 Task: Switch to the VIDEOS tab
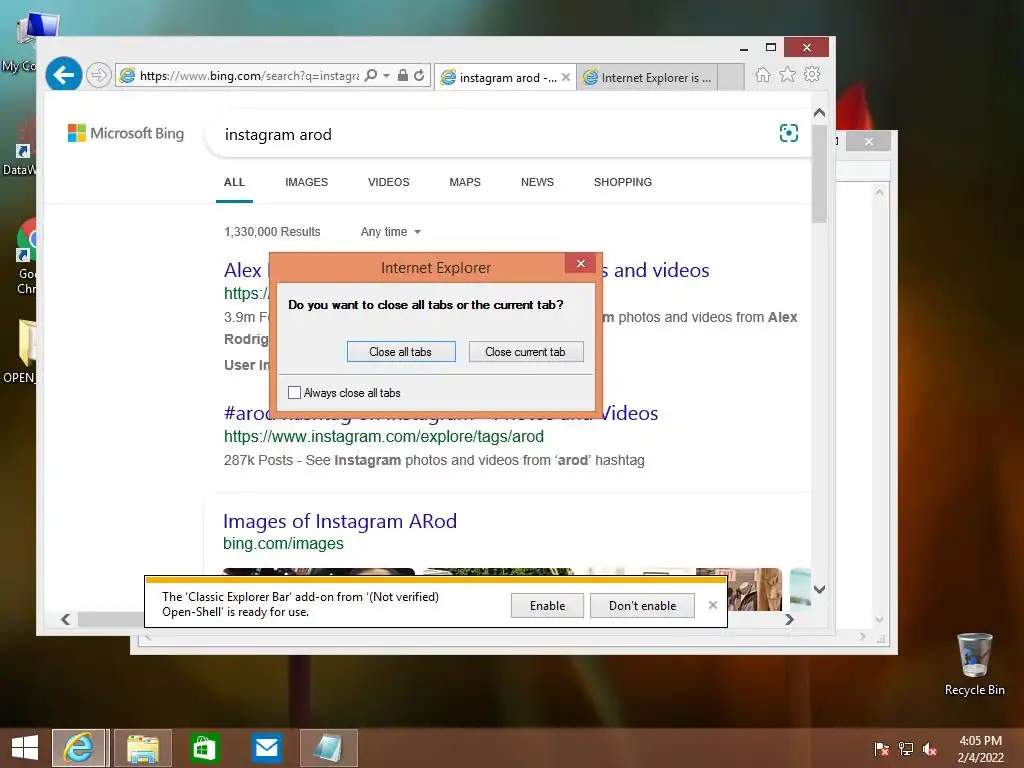tap(389, 182)
